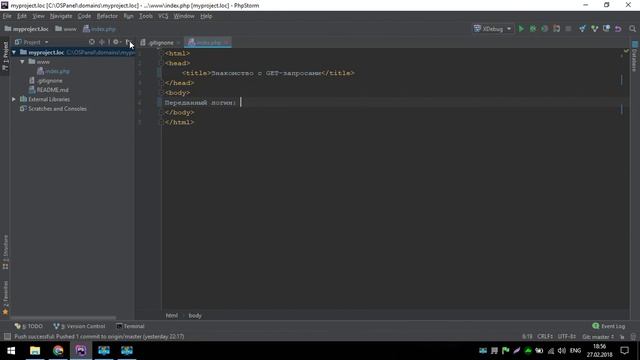Click html breadcrumb below editor

pyautogui.click(x=171, y=316)
